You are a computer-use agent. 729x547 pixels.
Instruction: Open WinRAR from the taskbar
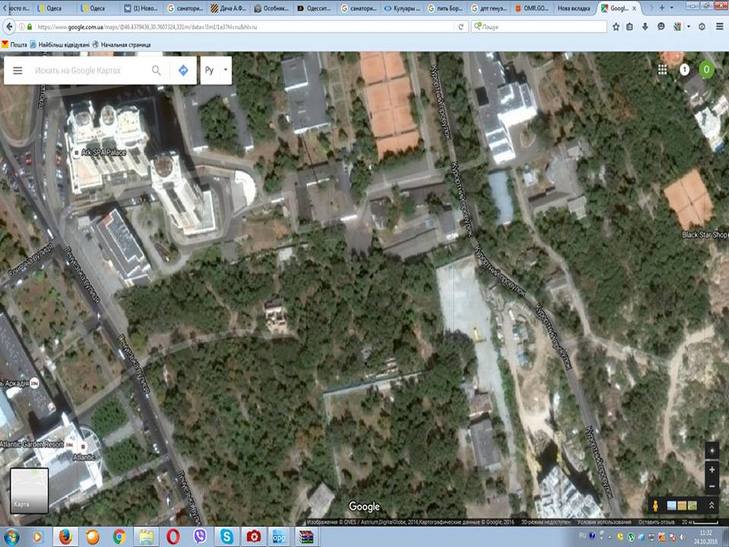(306, 537)
